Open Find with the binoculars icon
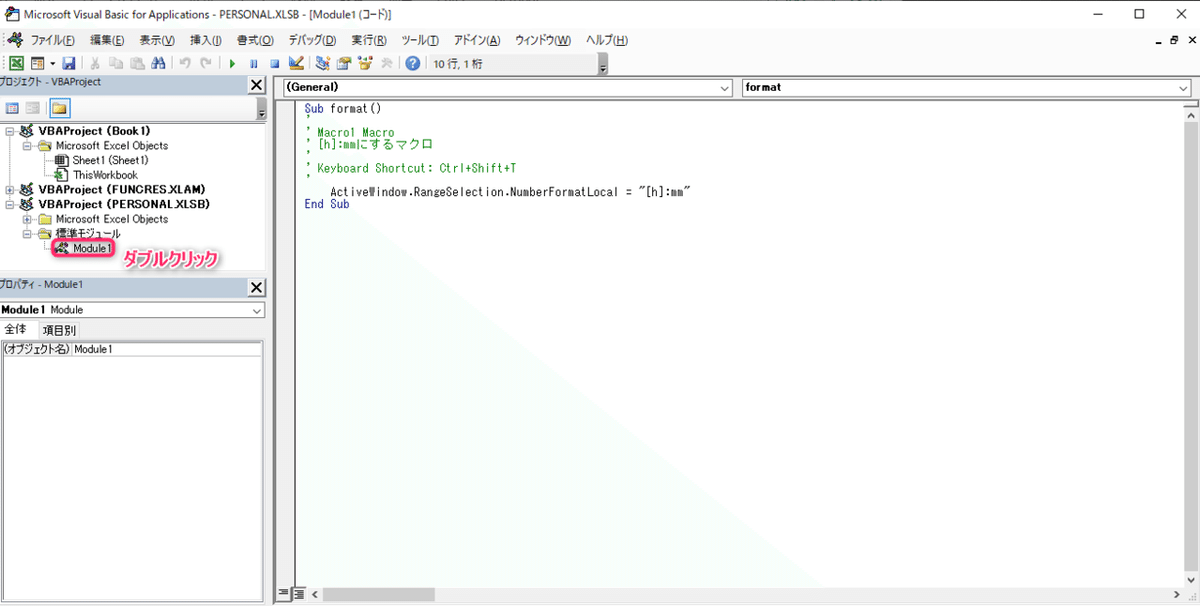The height and width of the screenshot is (606, 1200). pyautogui.click(x=158, y=63)
